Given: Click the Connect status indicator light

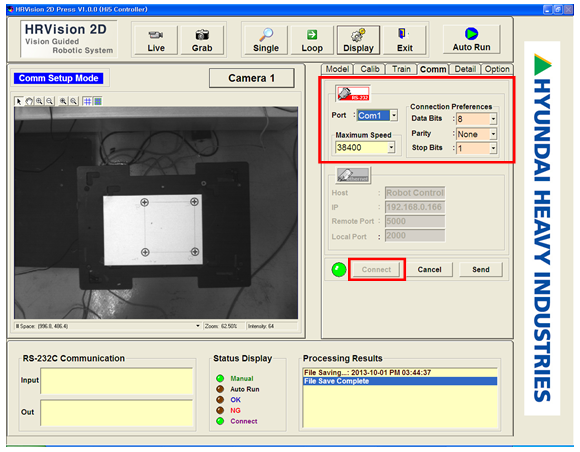Looking at the screenshot, I should pos(220,421).
